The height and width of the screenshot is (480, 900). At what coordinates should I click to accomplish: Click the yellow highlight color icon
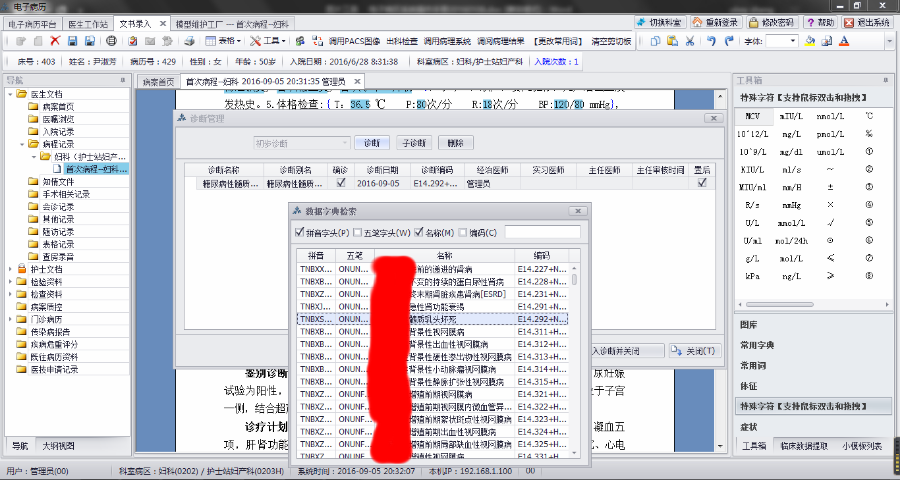tap(810, 41)
